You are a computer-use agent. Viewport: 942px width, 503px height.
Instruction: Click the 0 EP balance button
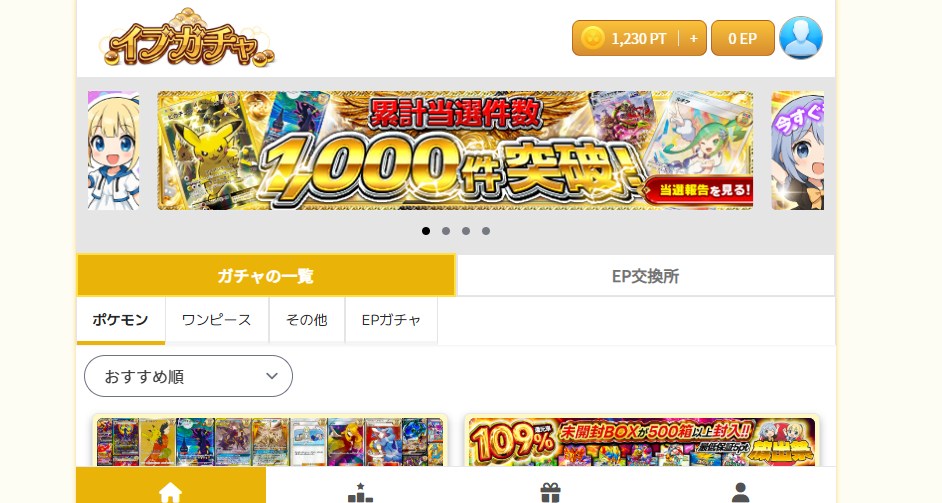coord(743,38)
